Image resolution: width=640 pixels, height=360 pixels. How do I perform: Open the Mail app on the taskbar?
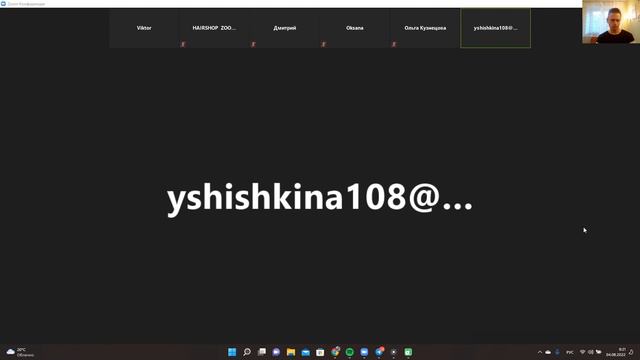coord(305,352)
